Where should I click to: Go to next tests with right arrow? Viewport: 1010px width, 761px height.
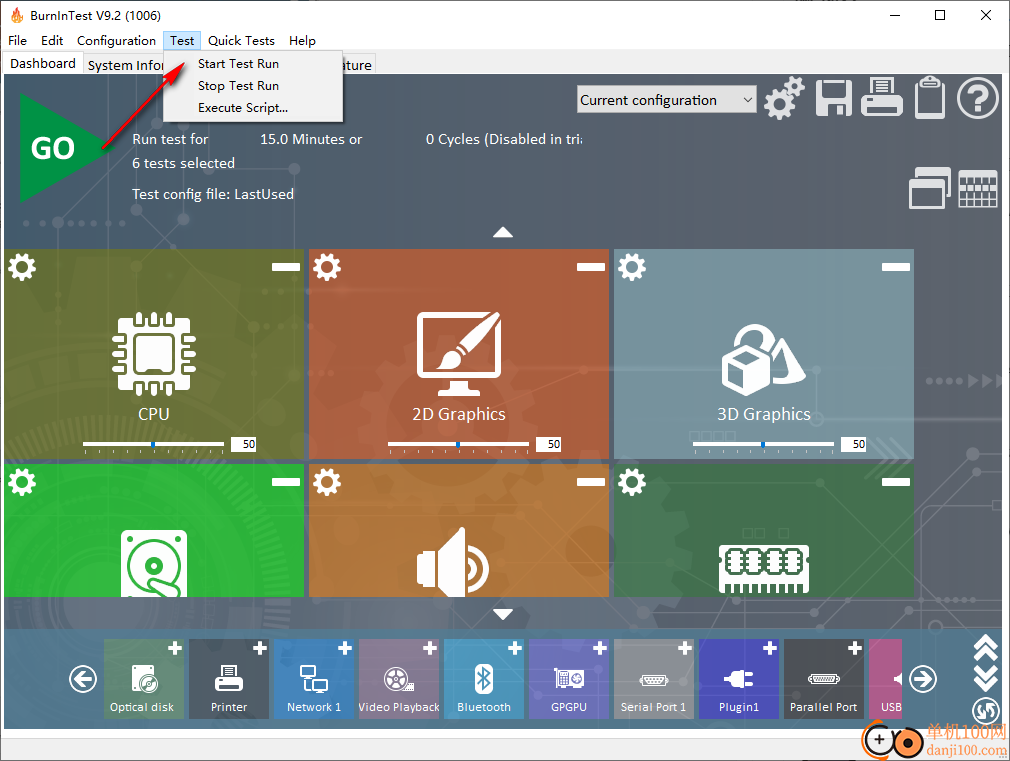point(923,679)
